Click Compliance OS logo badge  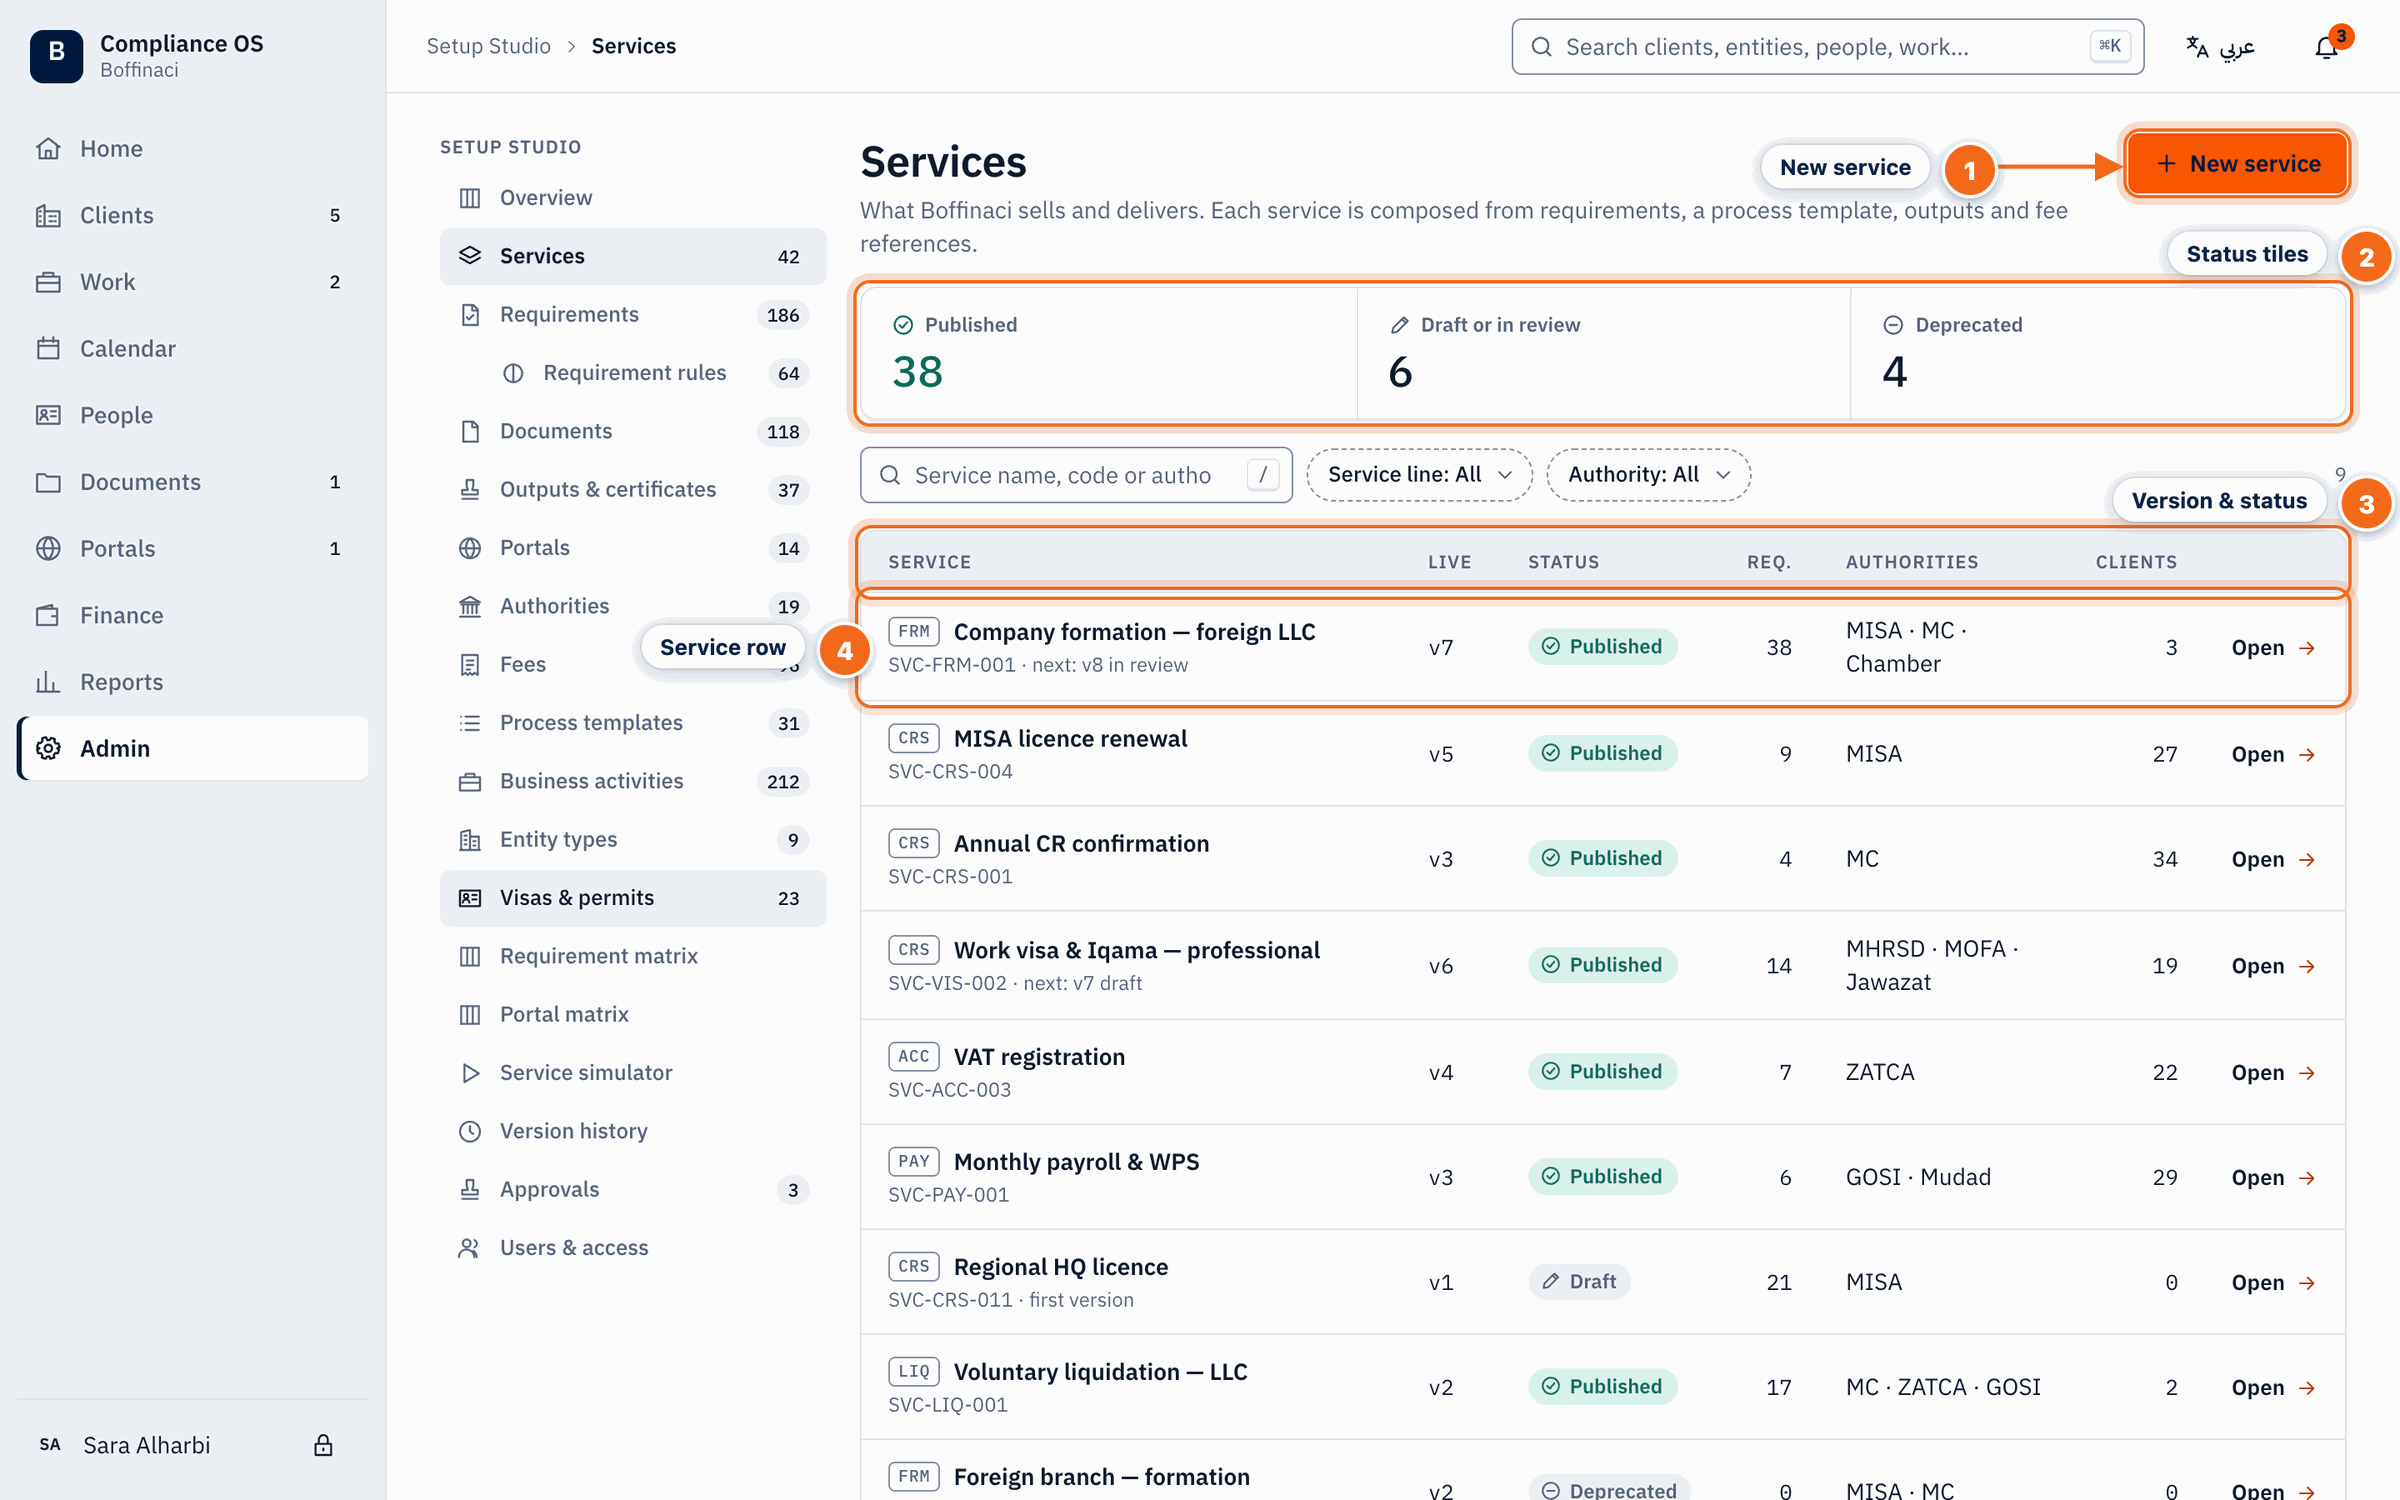56,55
